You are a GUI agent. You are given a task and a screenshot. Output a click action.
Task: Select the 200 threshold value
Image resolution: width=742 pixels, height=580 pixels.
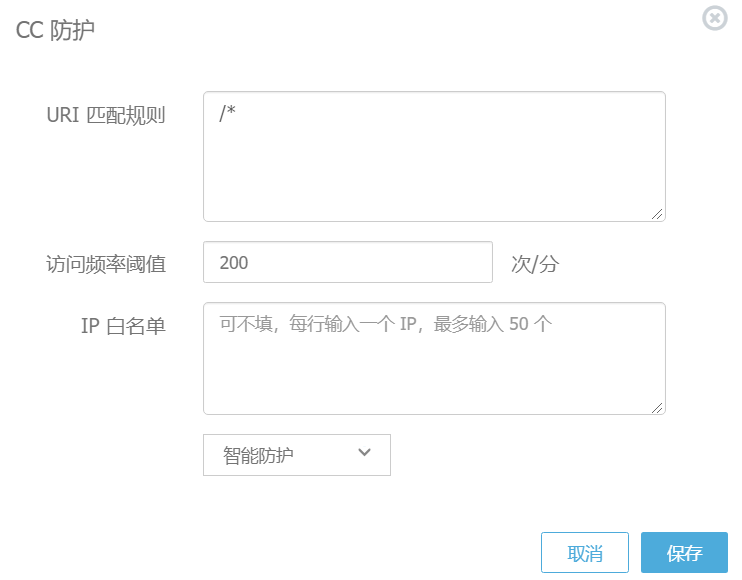233,263
